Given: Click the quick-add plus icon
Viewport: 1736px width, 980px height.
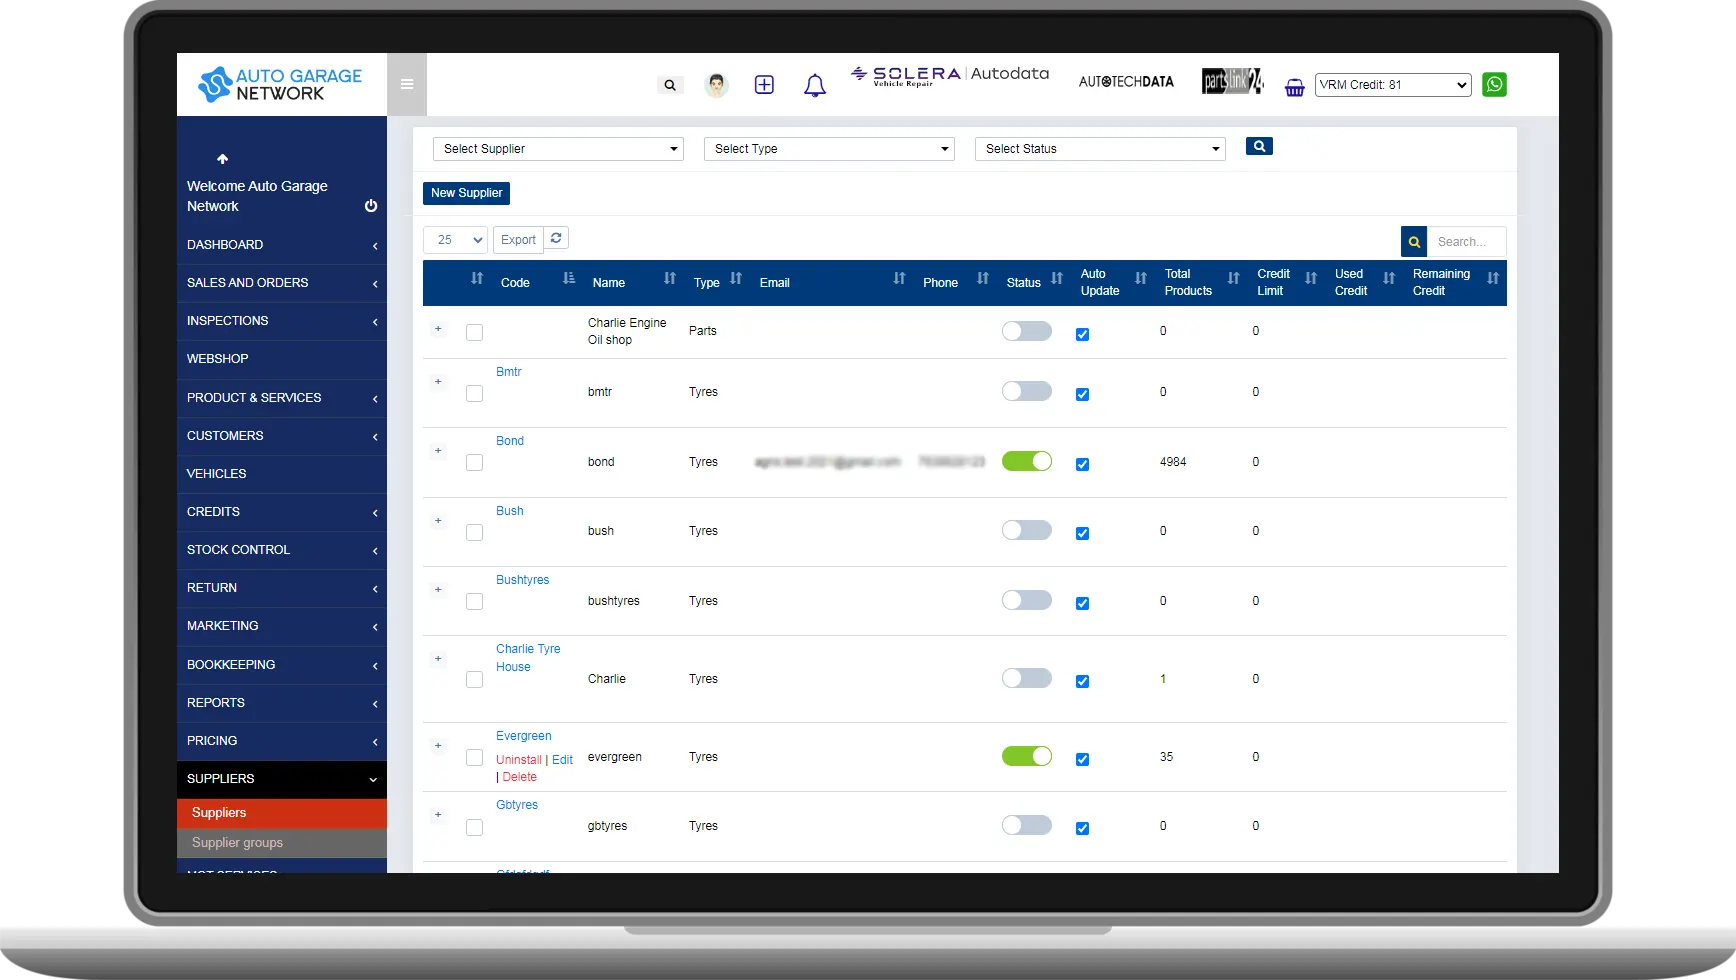Looking at the screenshot, I should tap(764, 84).
